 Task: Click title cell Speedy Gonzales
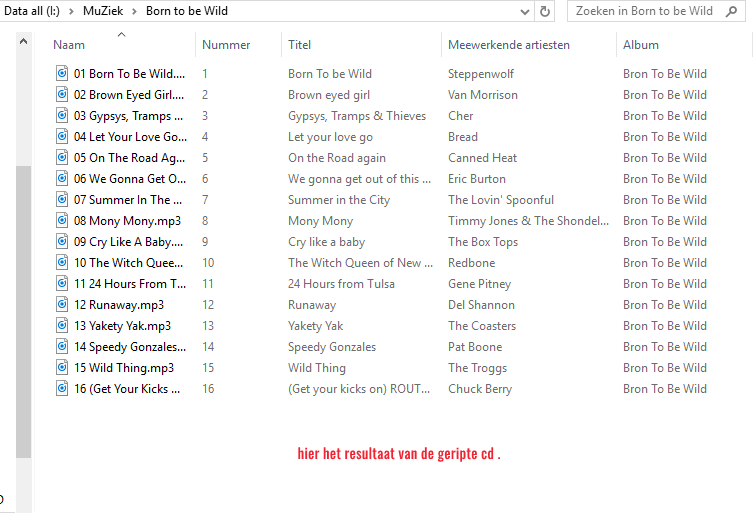coord(332,347)
